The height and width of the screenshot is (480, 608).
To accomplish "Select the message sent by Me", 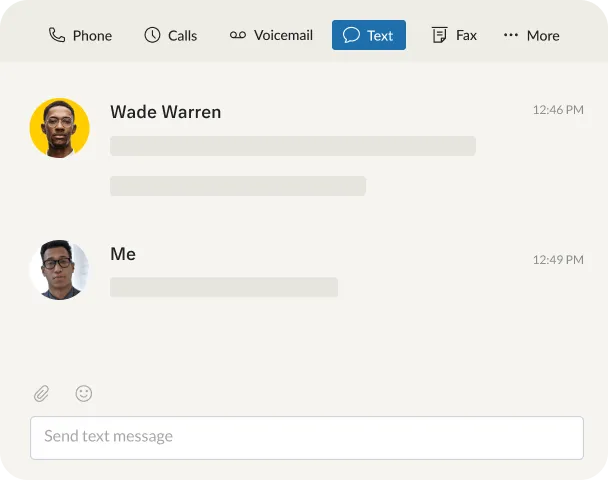I will click(224, 287).
